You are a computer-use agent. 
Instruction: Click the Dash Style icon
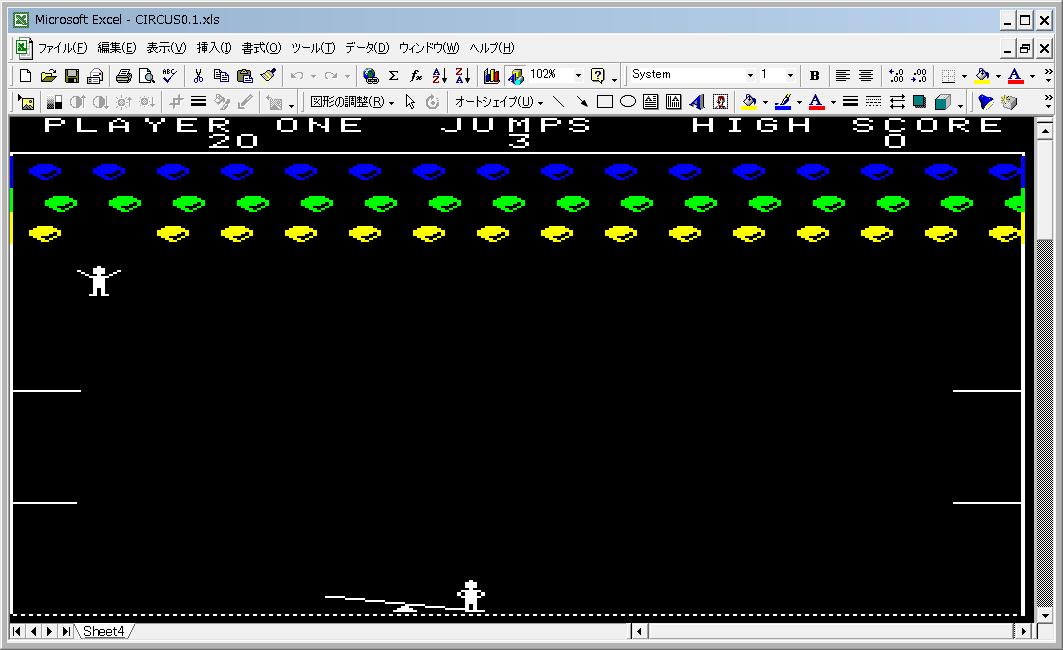pyautogui.click(x=873, y=102)
